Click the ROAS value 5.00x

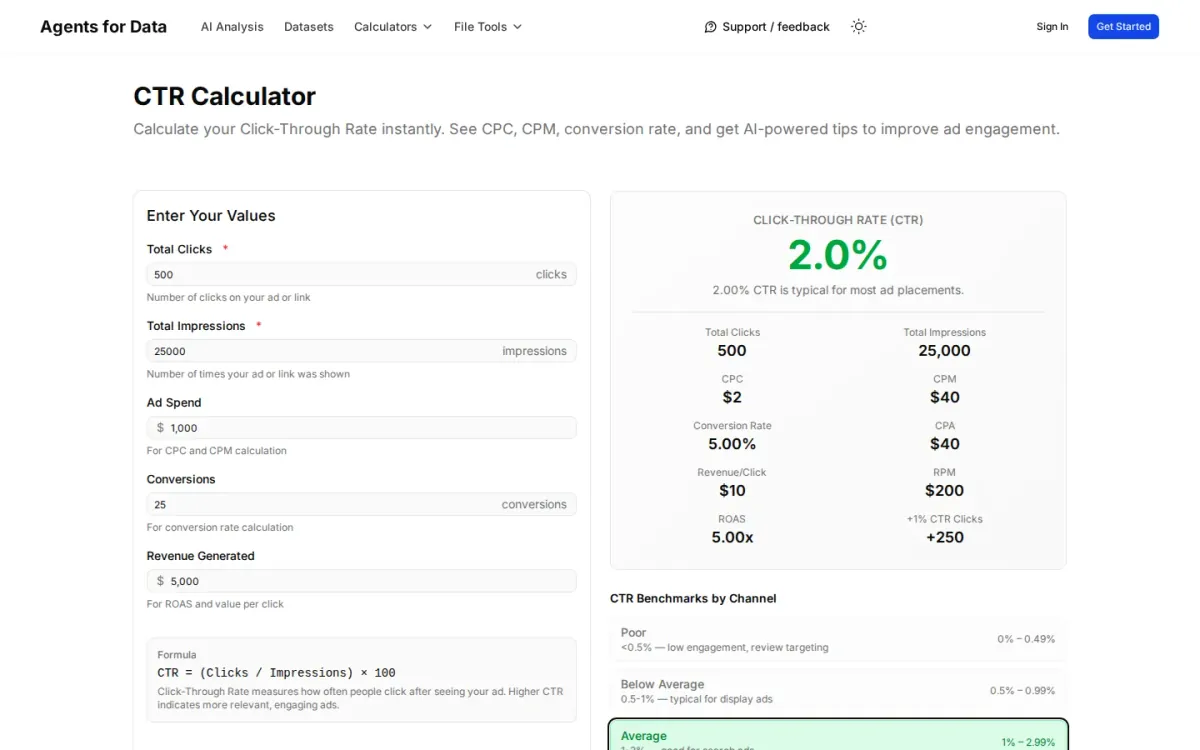(732, 537)
